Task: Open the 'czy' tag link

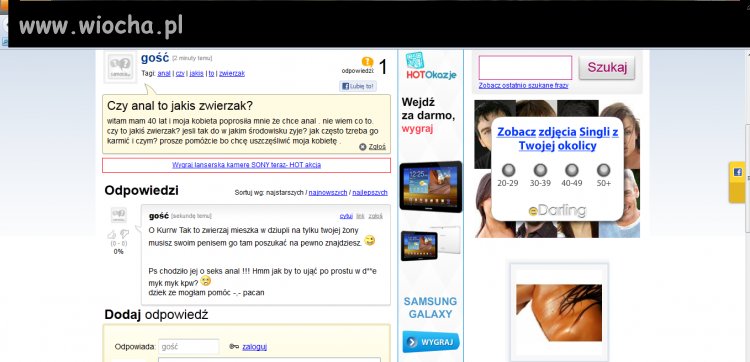Action: [x=180, y=74]
